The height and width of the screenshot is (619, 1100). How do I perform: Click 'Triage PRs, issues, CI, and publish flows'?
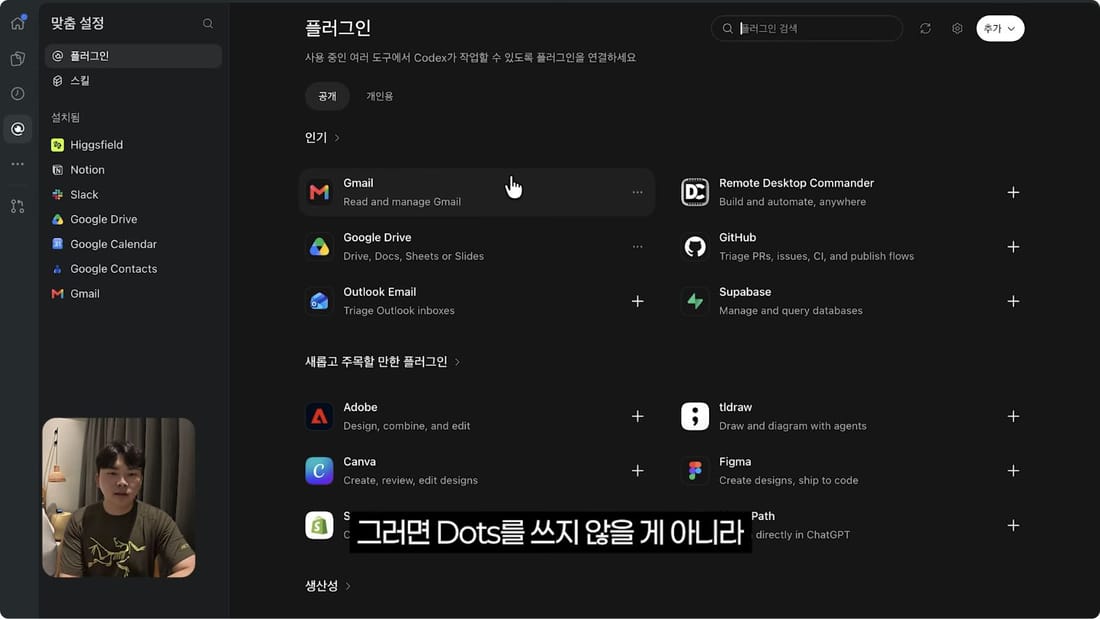coord(817,256)
